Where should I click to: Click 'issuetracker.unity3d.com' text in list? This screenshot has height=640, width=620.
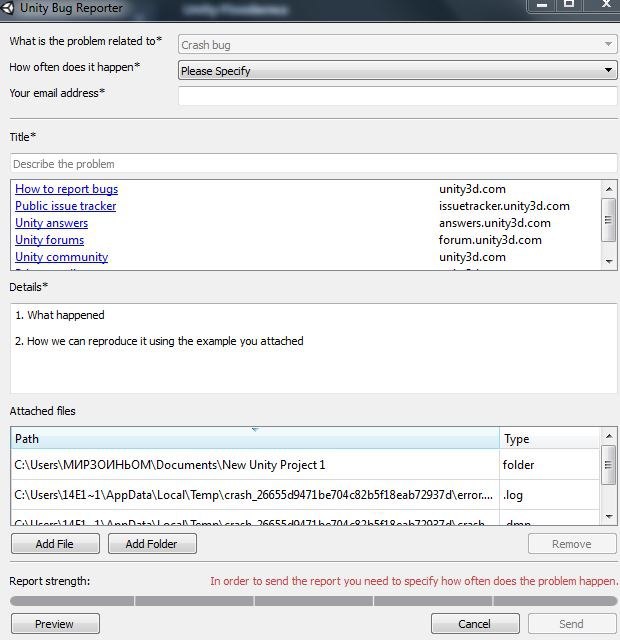click(x=504, y=206)
